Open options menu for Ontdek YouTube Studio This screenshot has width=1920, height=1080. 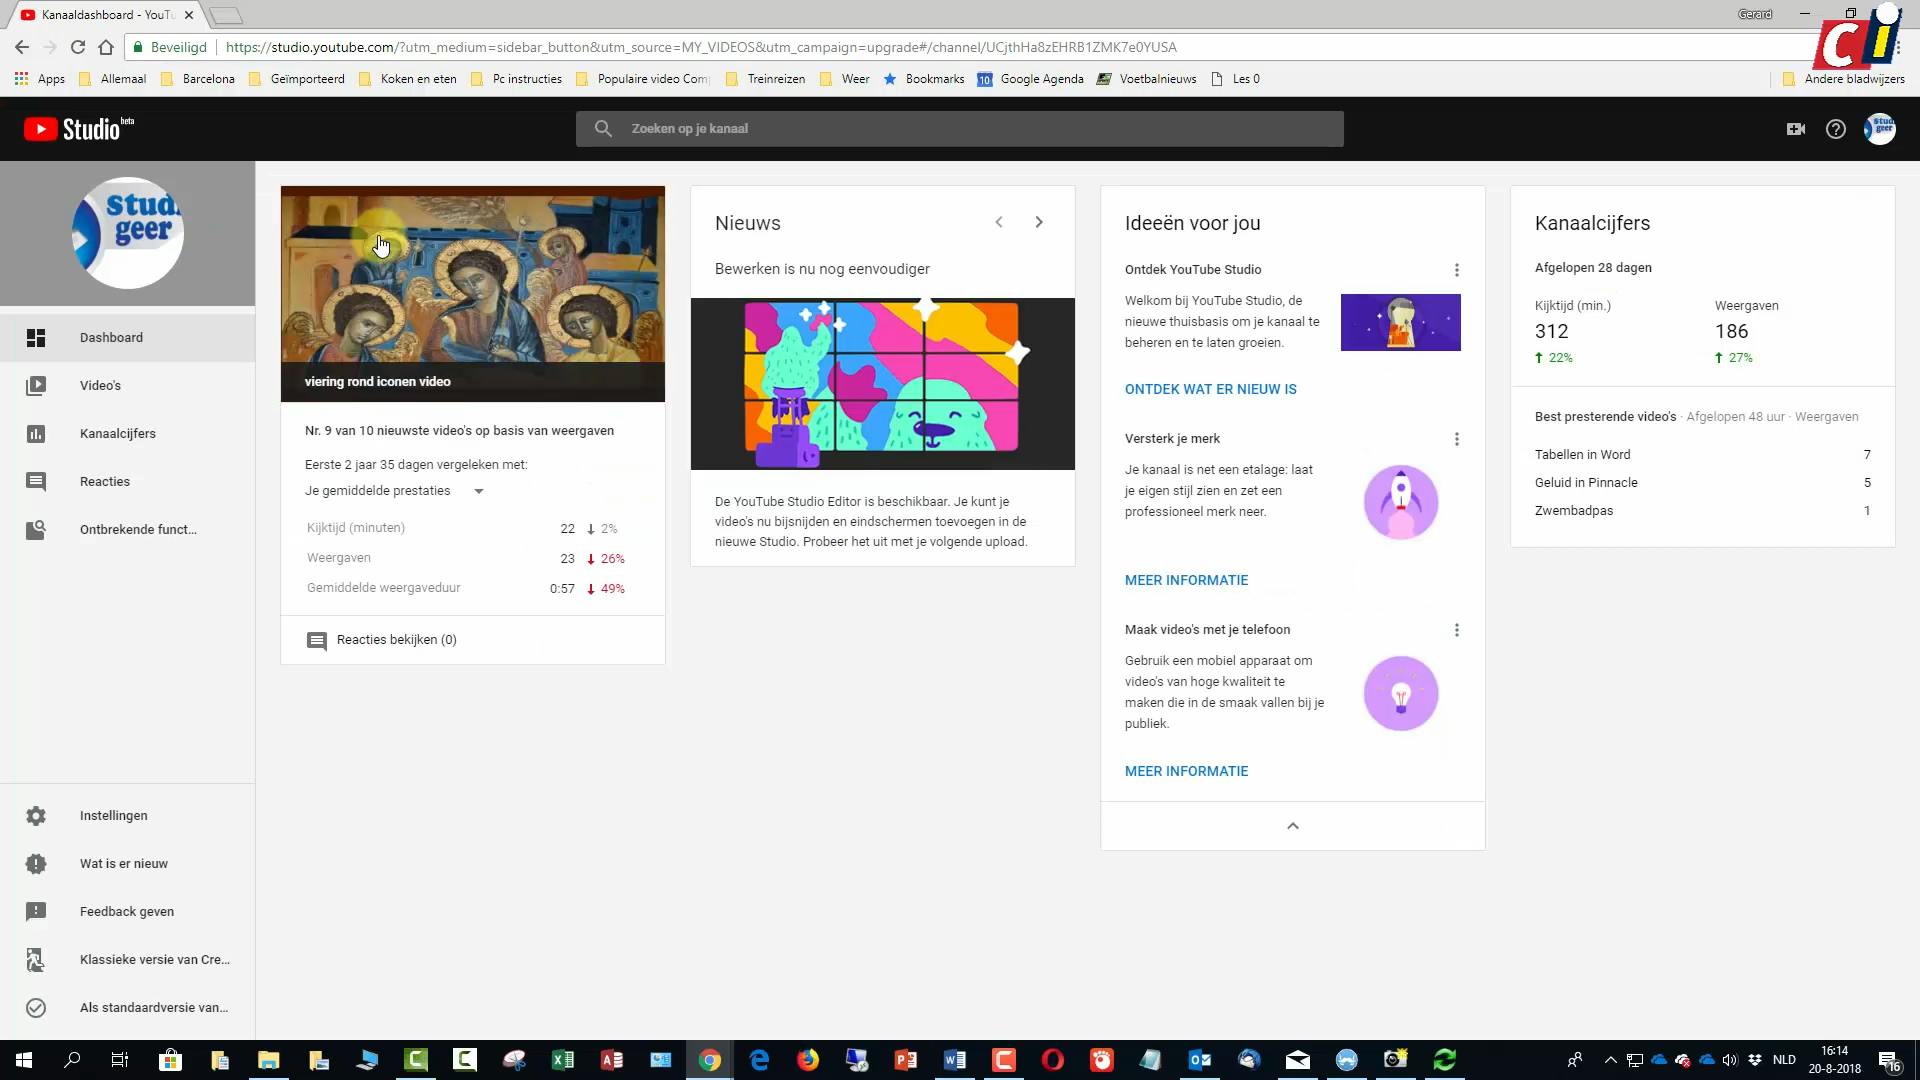[1457, 270]
